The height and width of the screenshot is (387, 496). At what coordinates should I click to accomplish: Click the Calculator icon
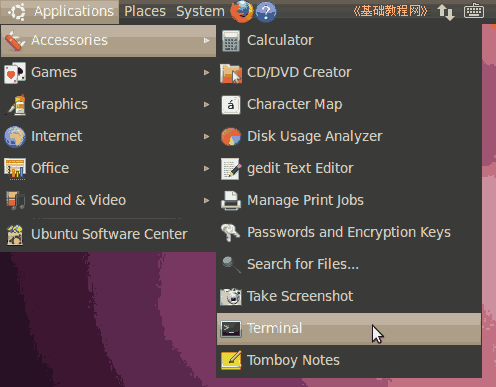pos(231,41)
